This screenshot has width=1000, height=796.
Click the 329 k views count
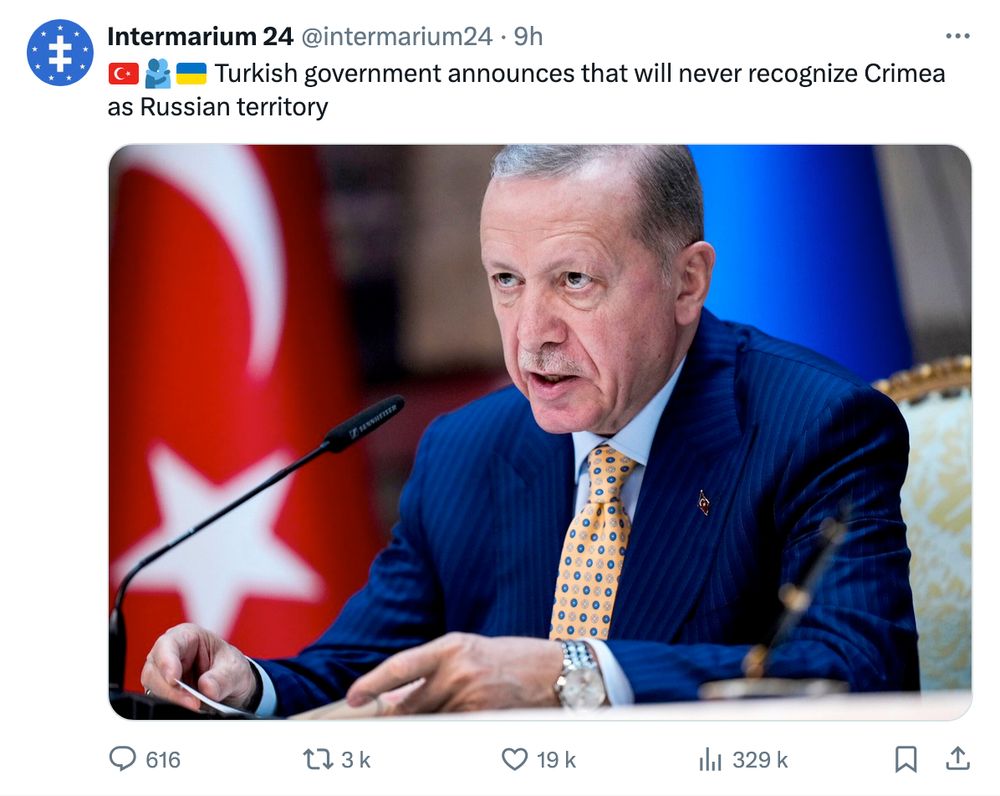[760, 760]
